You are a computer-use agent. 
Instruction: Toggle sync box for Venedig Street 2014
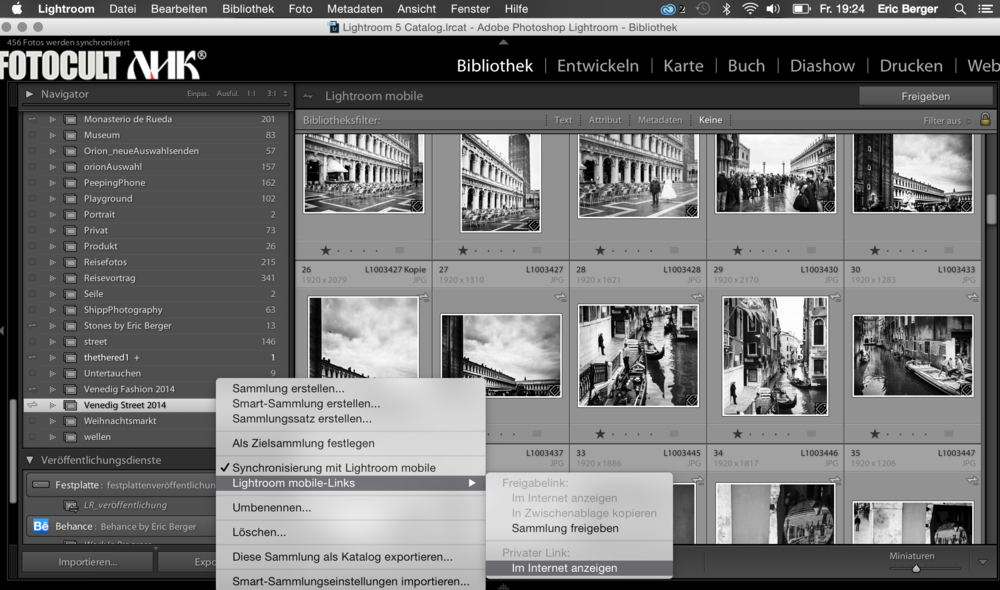point(32,405)
